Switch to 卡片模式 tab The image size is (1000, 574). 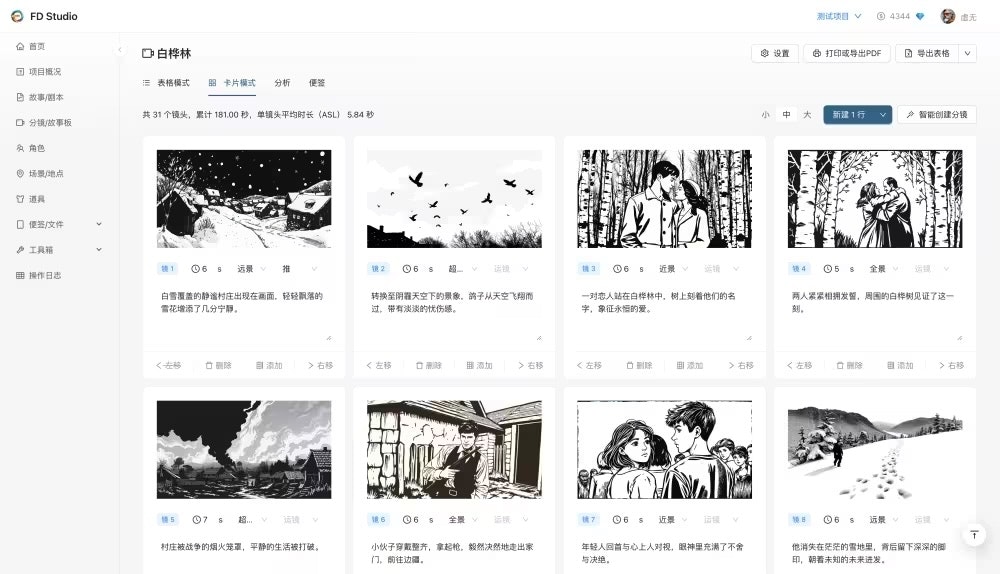232,83
